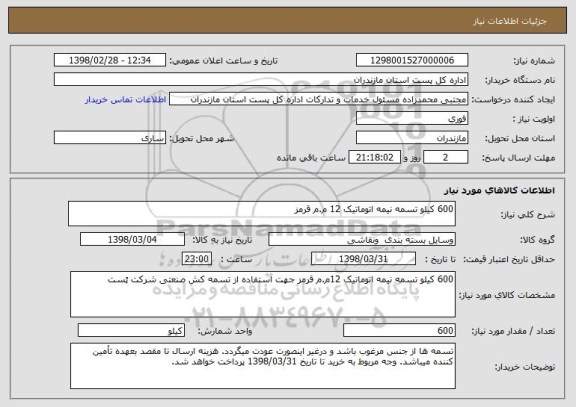
Task: Click the ایجاد کننده درخواست field
Action: coord(318,99)
